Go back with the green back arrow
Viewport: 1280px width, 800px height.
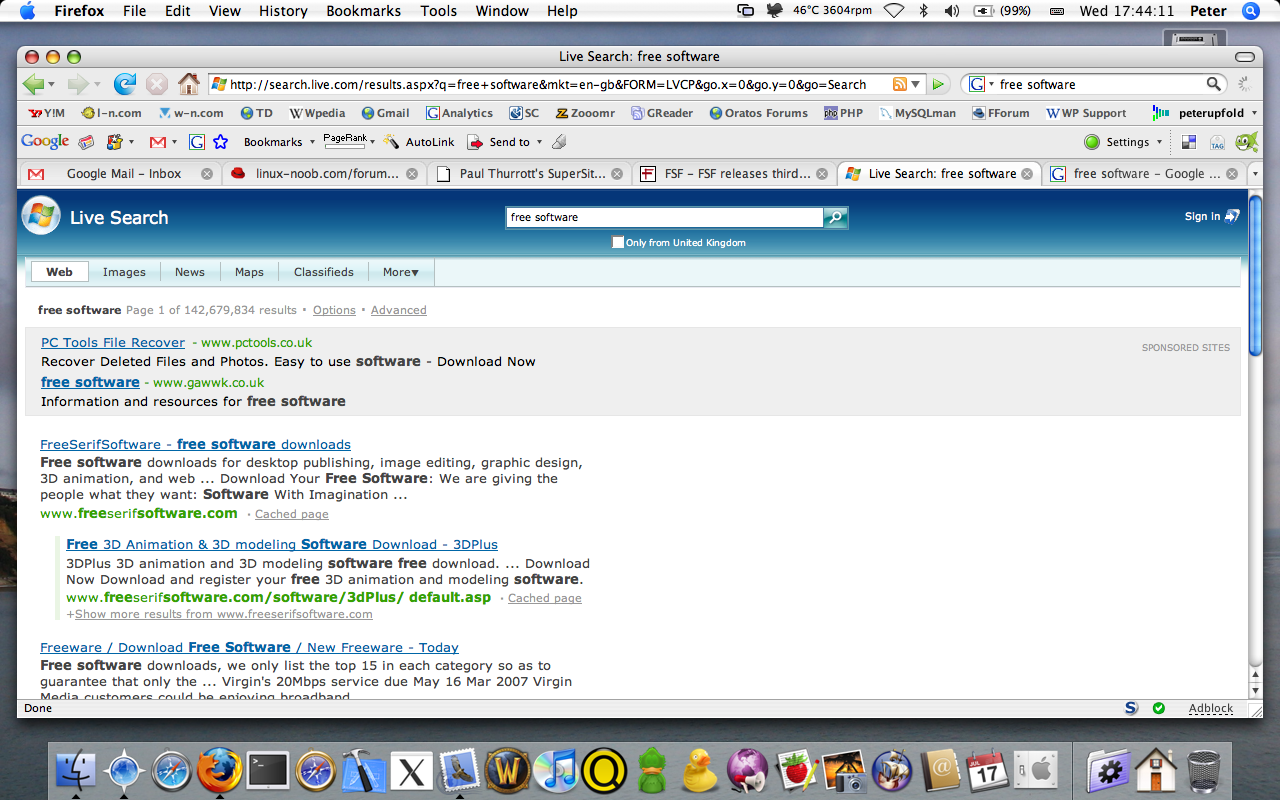coord(34,84)
